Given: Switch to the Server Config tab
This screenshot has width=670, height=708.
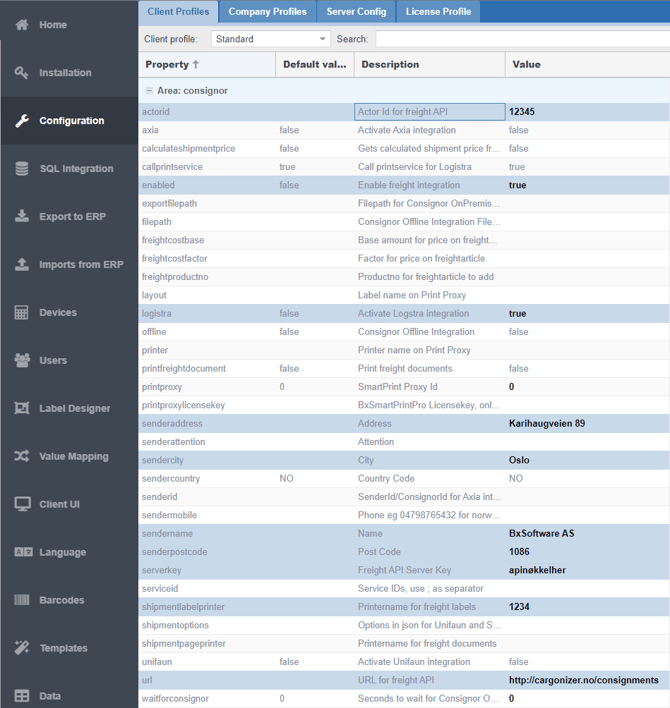Looking at the screenshot, I should point(356,12).
